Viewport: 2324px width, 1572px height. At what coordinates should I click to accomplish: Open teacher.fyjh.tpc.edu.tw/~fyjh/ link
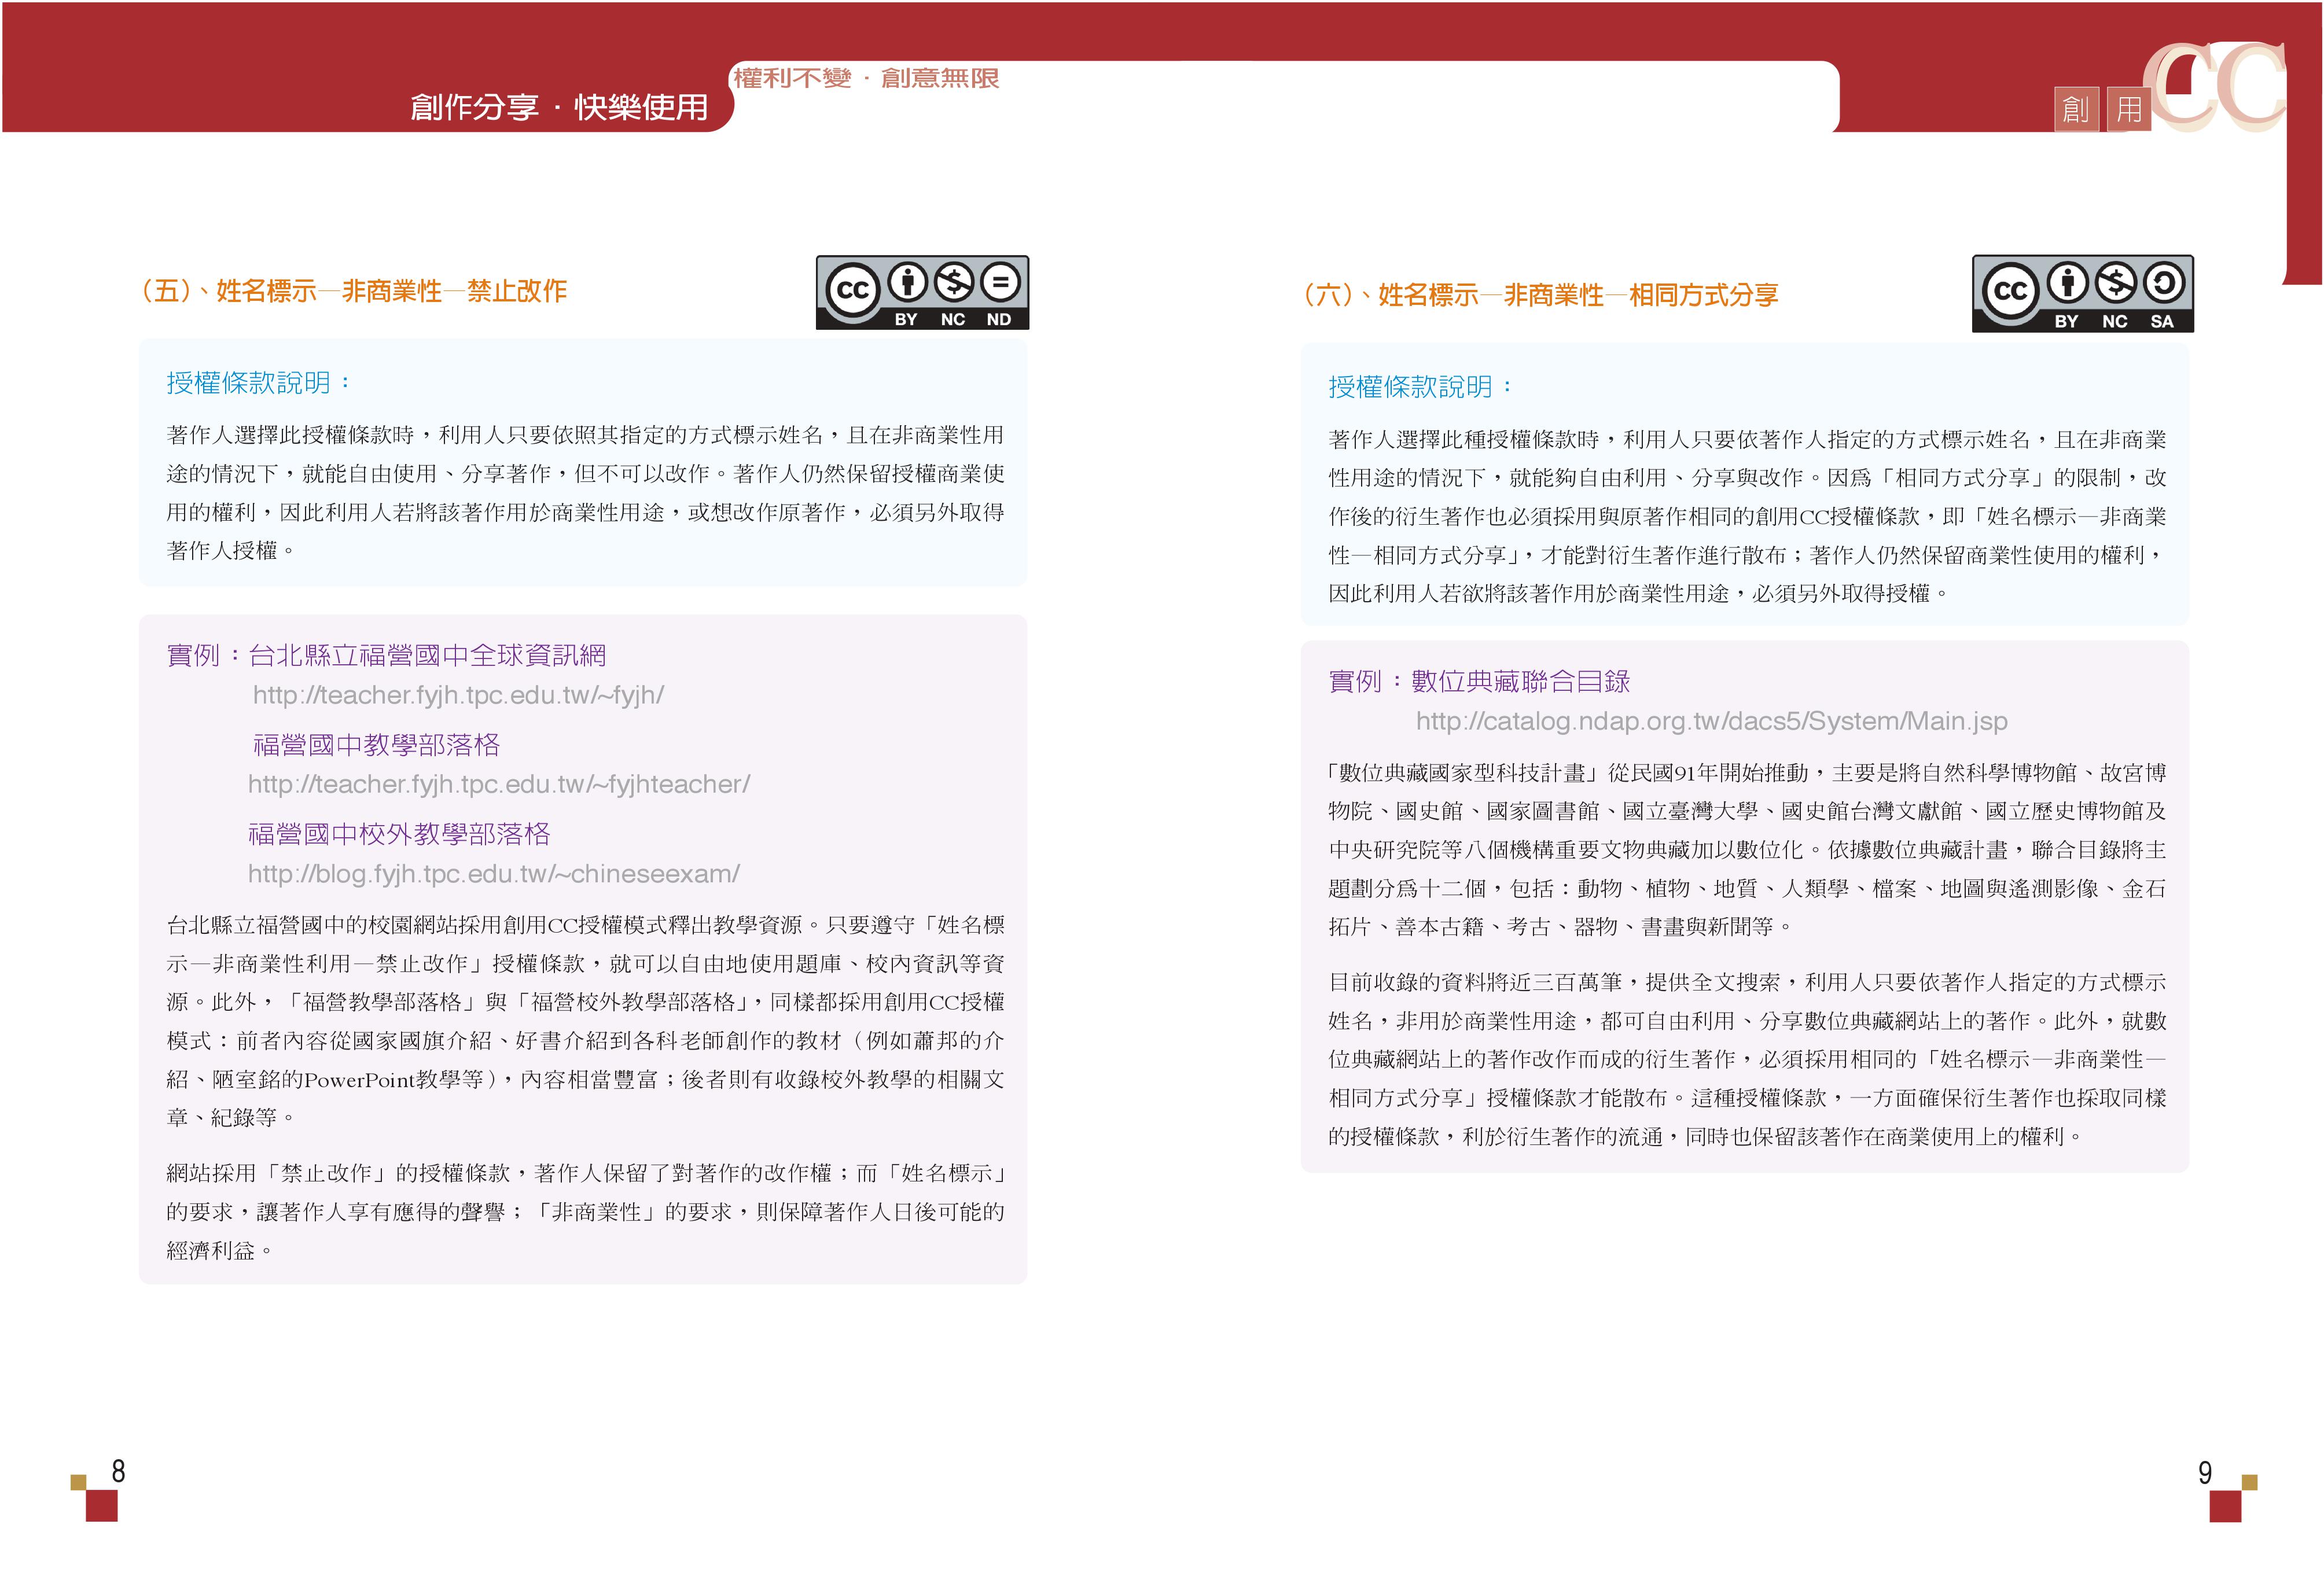click(x=458, y=695)
